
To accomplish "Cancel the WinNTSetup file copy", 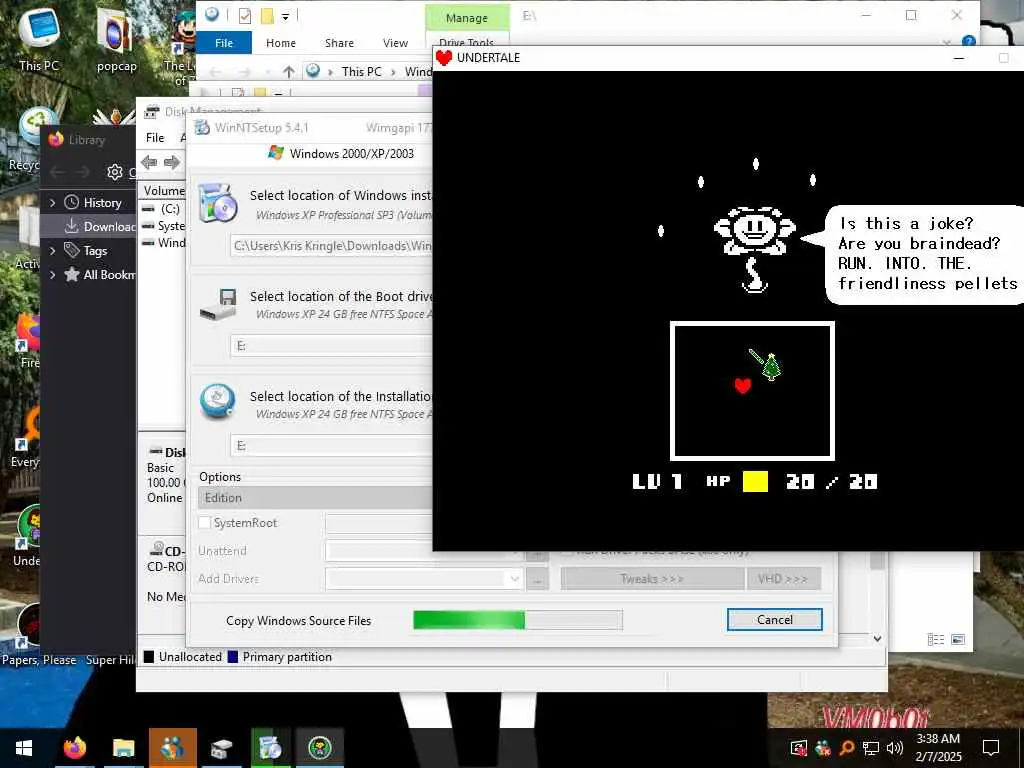I will point(775,620).
